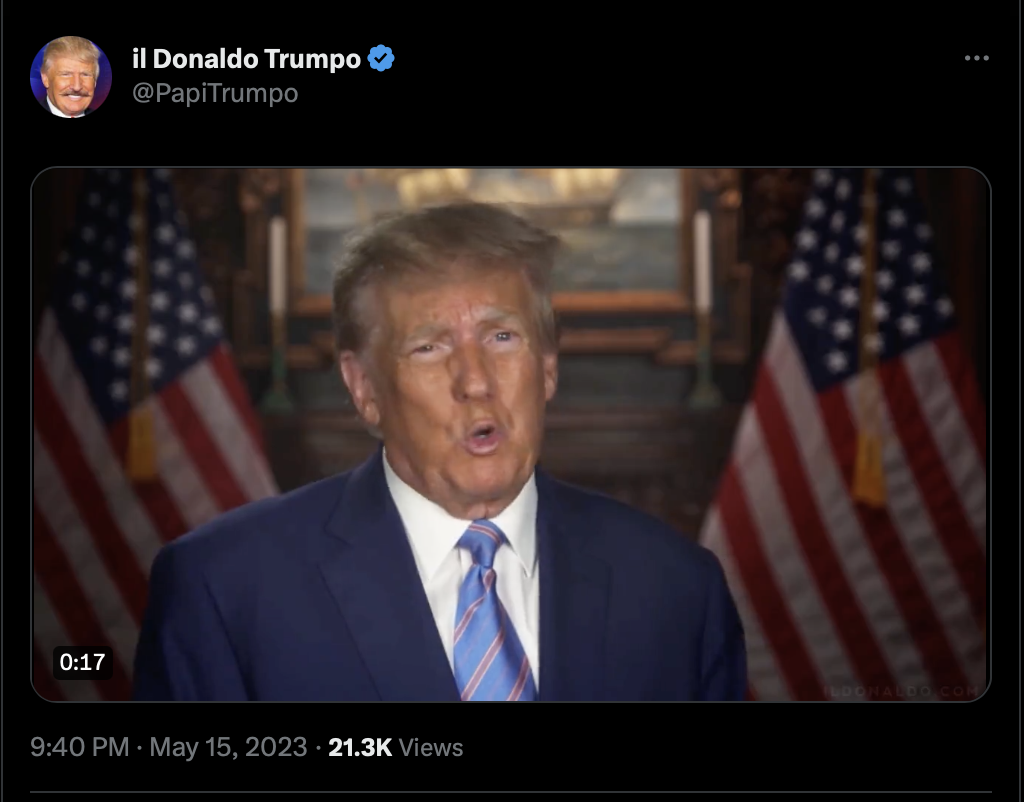Open the 9:40 PM timestamp link
The width and height of the screenshot is (1024, 802).
80,747
